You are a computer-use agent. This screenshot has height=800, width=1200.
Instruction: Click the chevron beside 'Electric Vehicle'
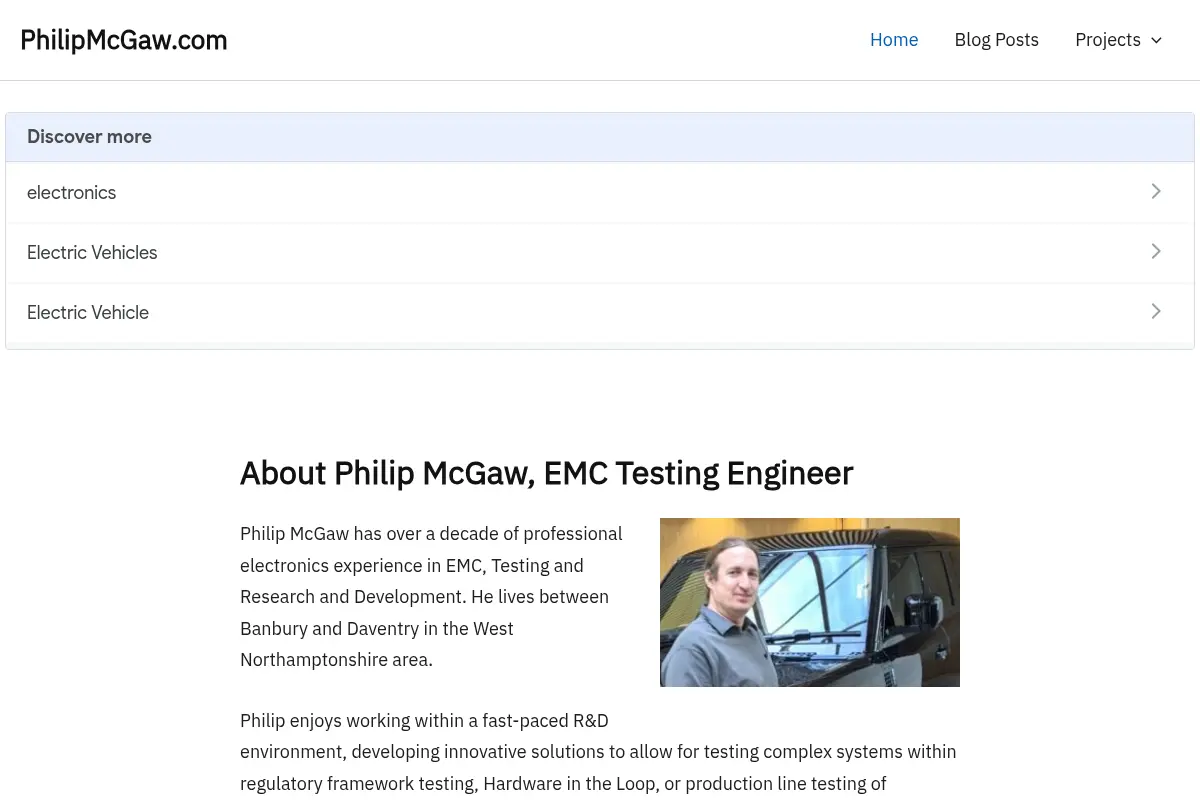coord(1156,311)
